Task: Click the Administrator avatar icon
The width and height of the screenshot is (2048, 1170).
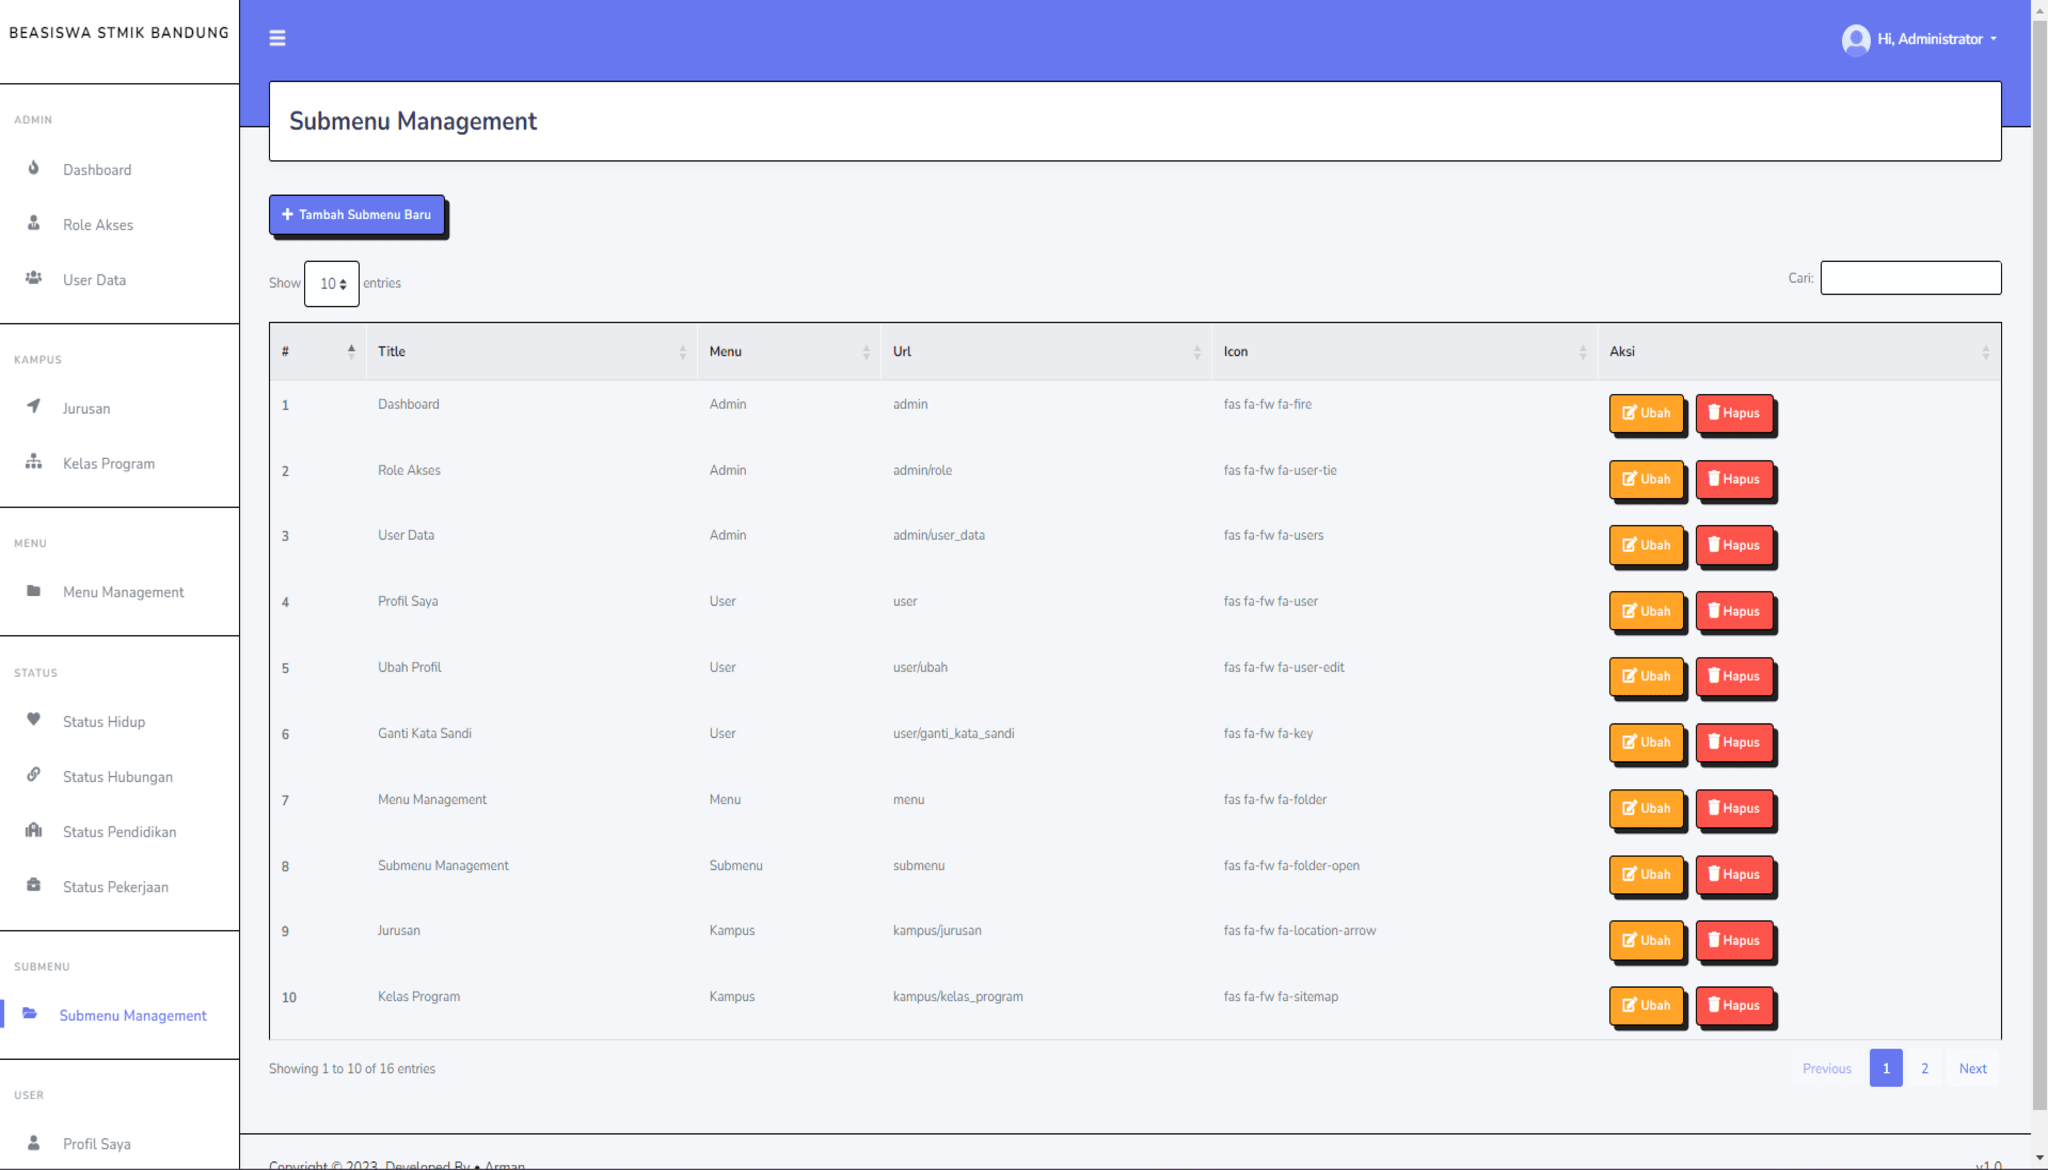Action: (1855, 39)
